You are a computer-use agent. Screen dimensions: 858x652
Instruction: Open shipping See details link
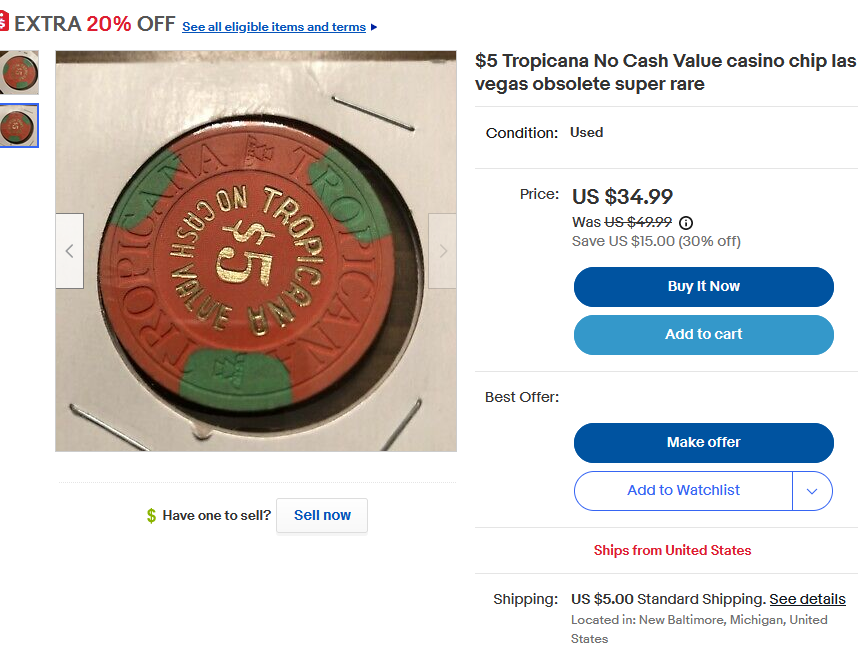tap(807, 599)
